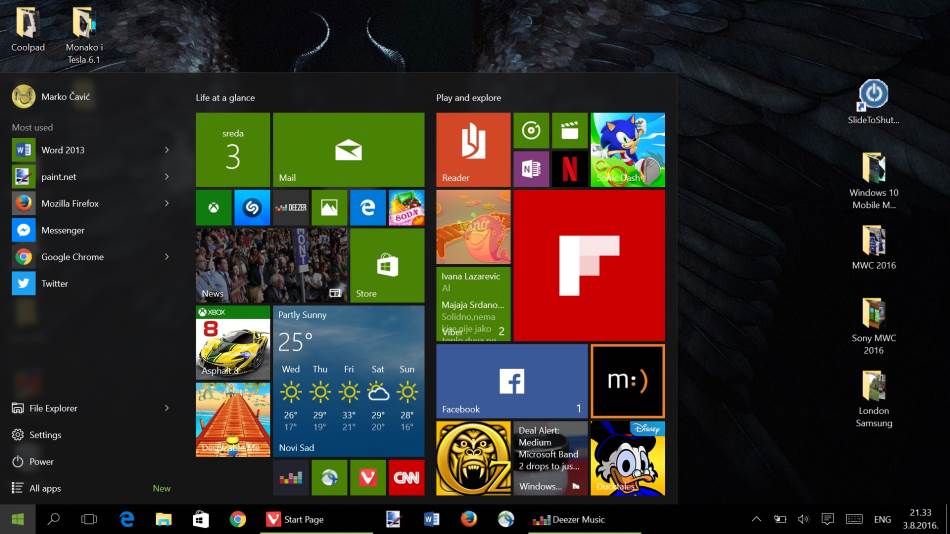Select the SlideToShut desktop shortcut
This screenshot has height=534, width=950.
tap(873, 102)
